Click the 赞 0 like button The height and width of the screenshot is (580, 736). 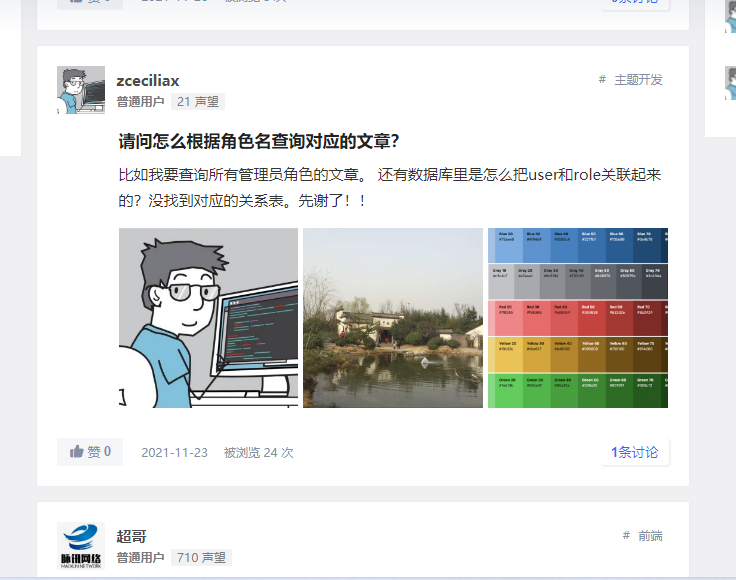click(90, 452)
